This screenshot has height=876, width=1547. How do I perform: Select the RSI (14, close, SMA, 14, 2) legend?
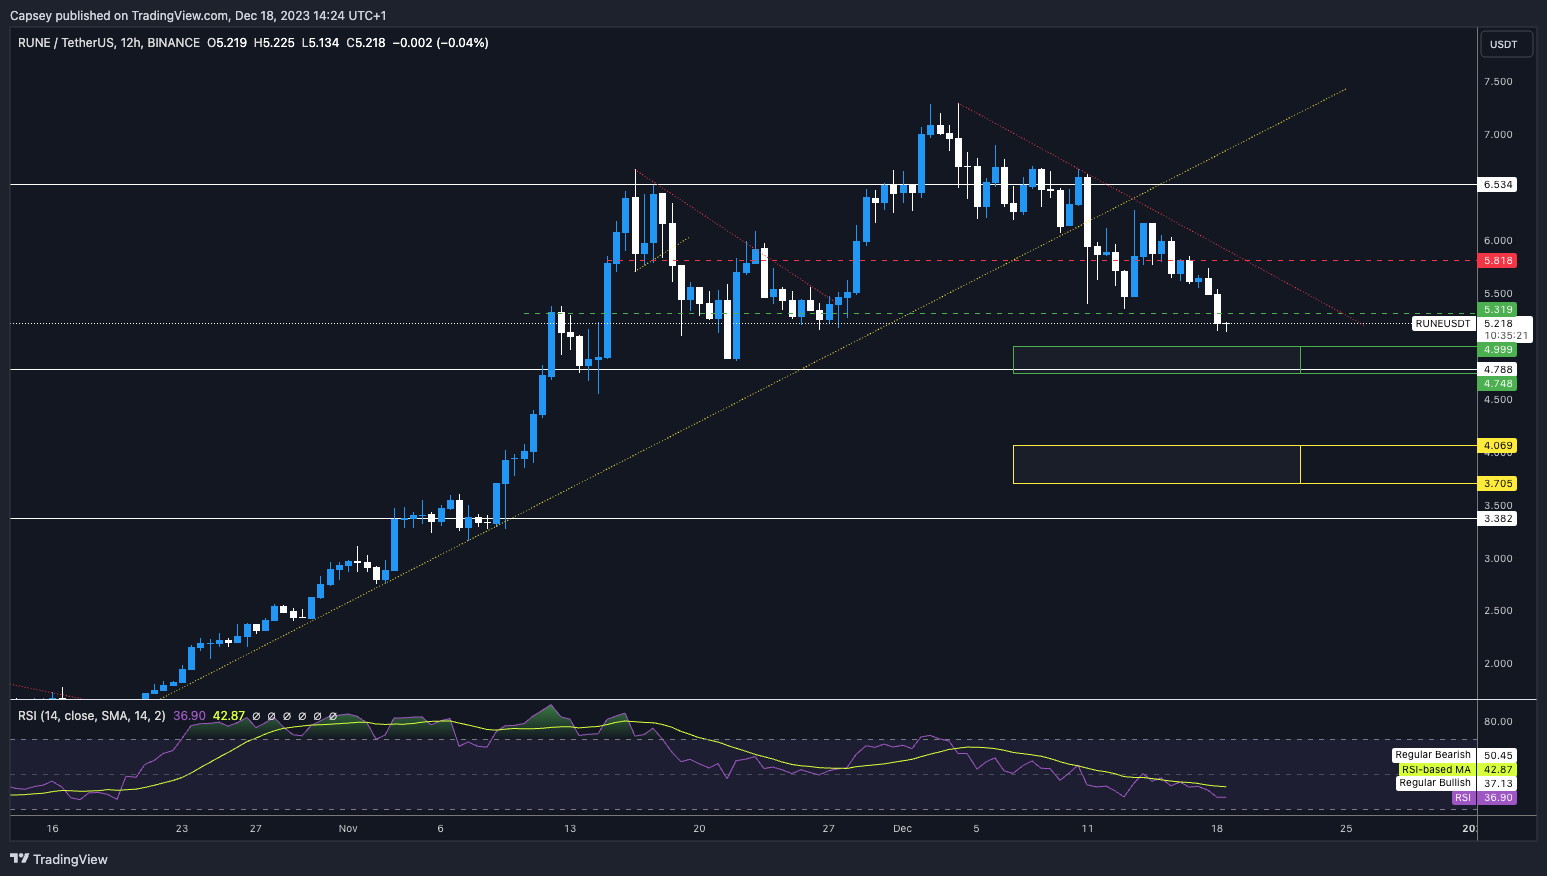[x=91, y=716]
